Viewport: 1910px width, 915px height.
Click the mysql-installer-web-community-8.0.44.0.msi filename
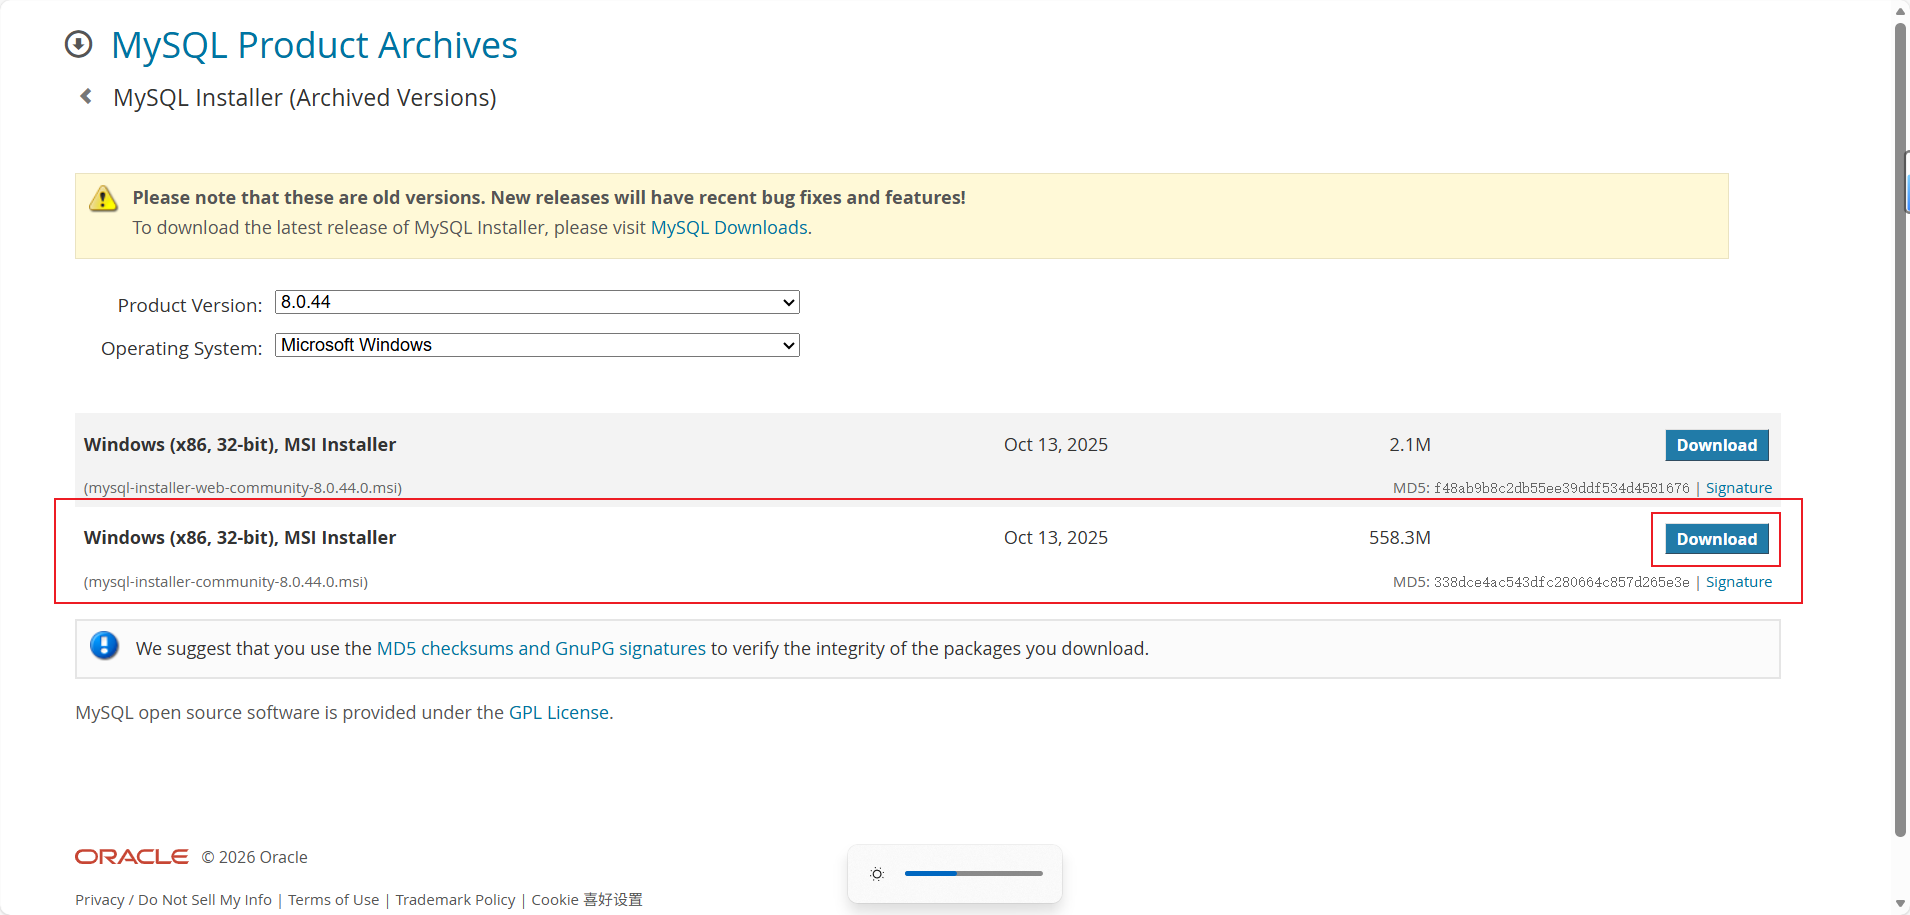pos(243,488)
